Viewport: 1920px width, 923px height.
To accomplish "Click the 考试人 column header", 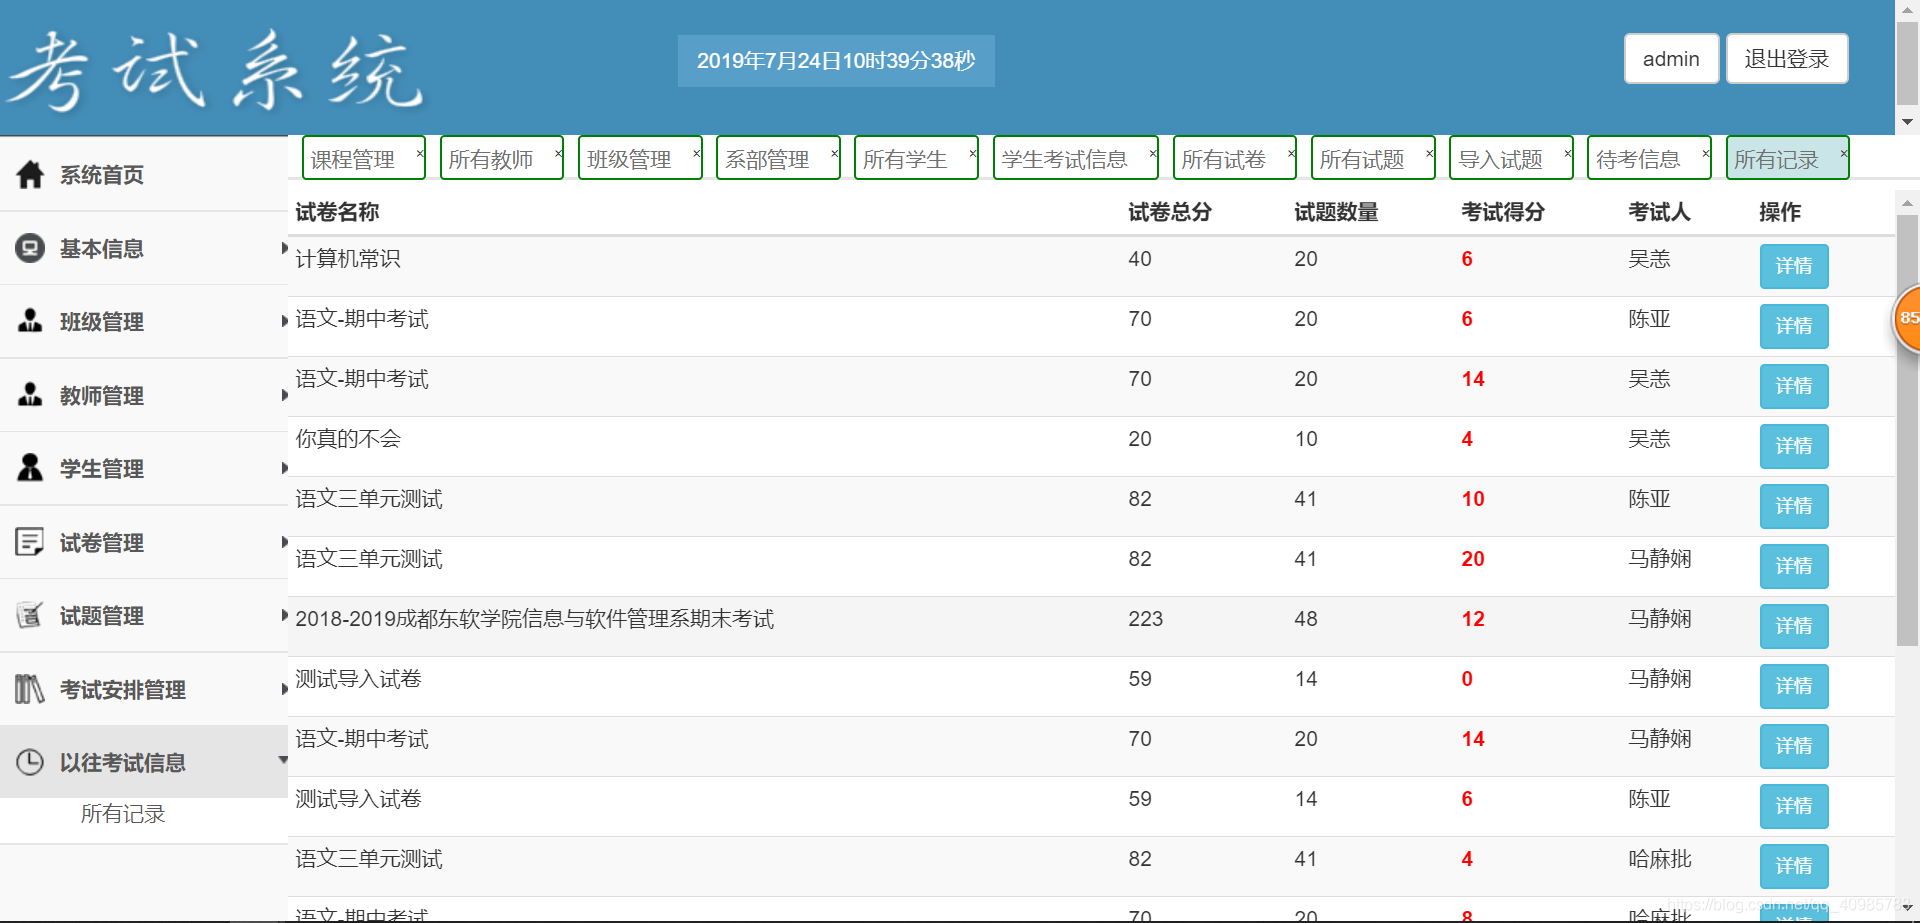I will point(1659,212).
